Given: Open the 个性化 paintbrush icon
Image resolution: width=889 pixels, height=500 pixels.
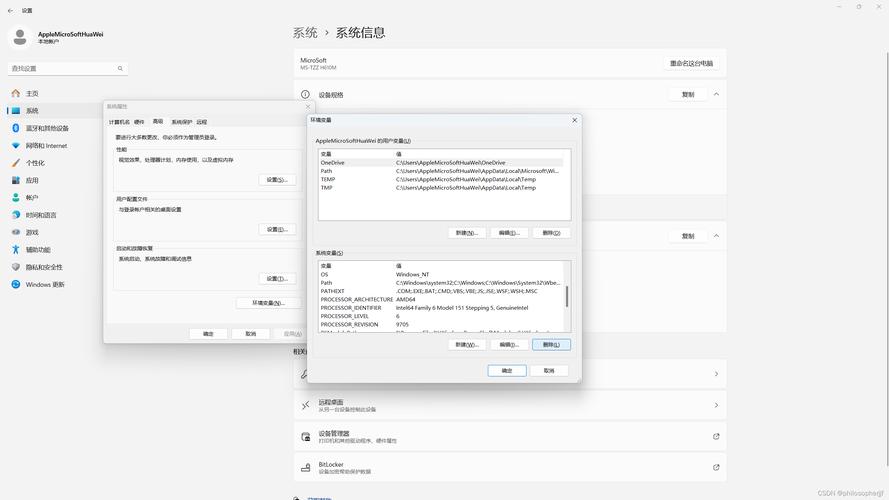Looking at the screenshot, I should [x=16, y=163].
